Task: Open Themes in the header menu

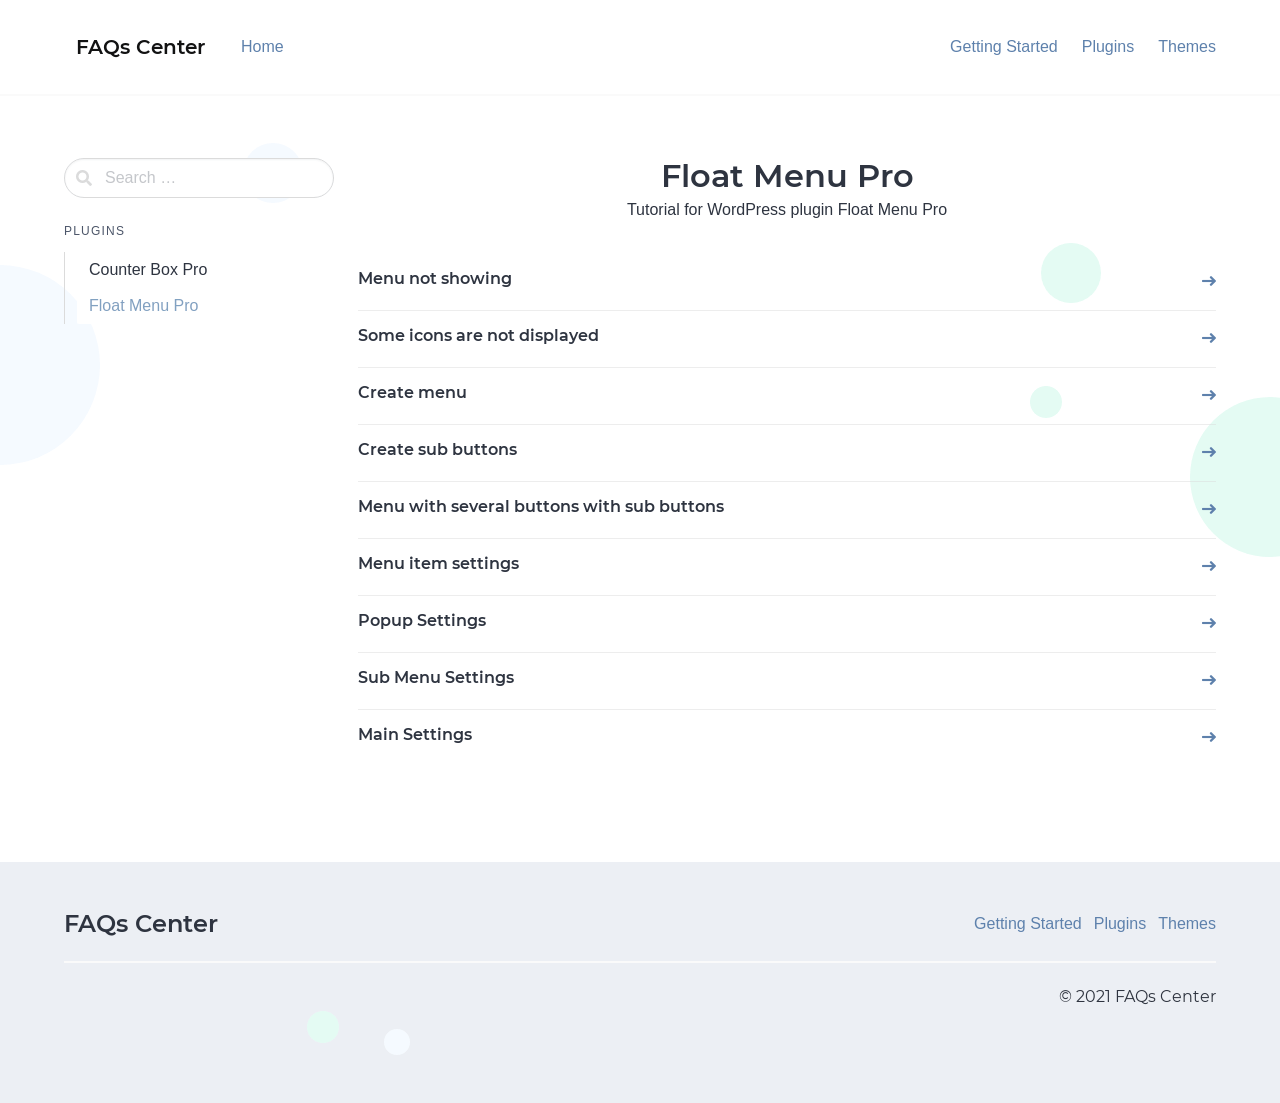Action: click(x=1187, y=47)
